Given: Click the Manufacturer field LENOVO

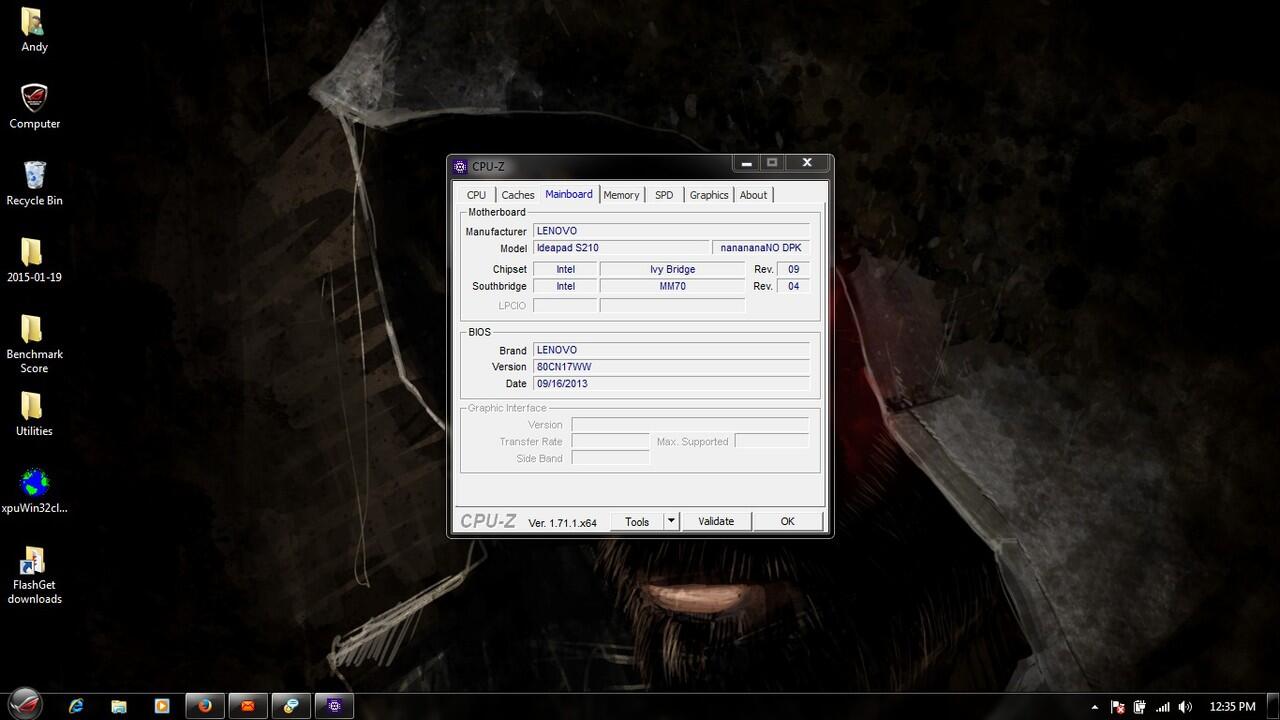Looking at the screenshot, I should tap(671, 231).
